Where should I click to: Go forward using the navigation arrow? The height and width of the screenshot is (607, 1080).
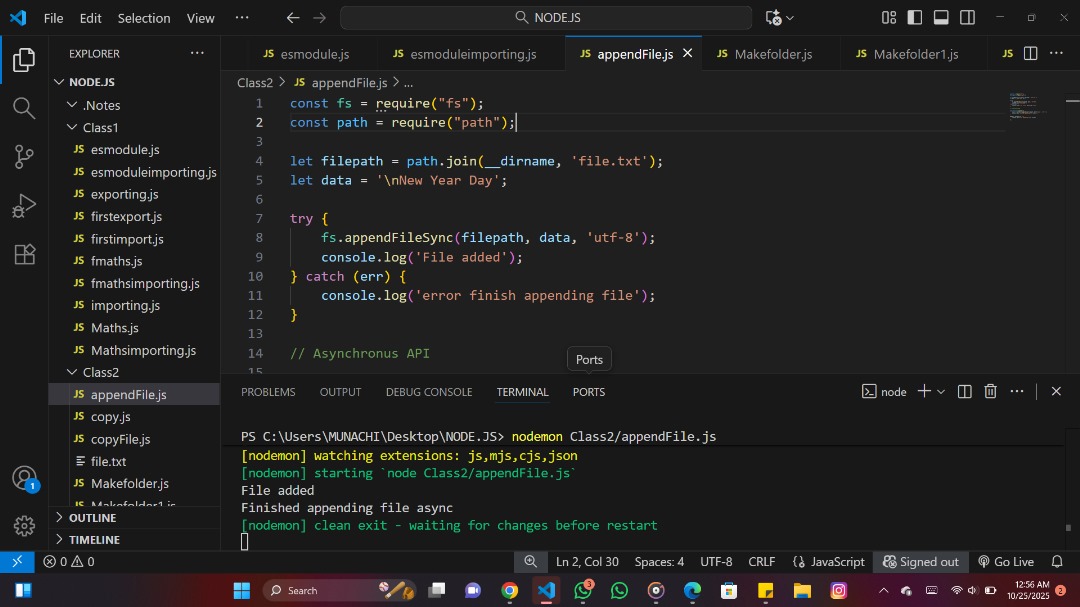point(320,18)
